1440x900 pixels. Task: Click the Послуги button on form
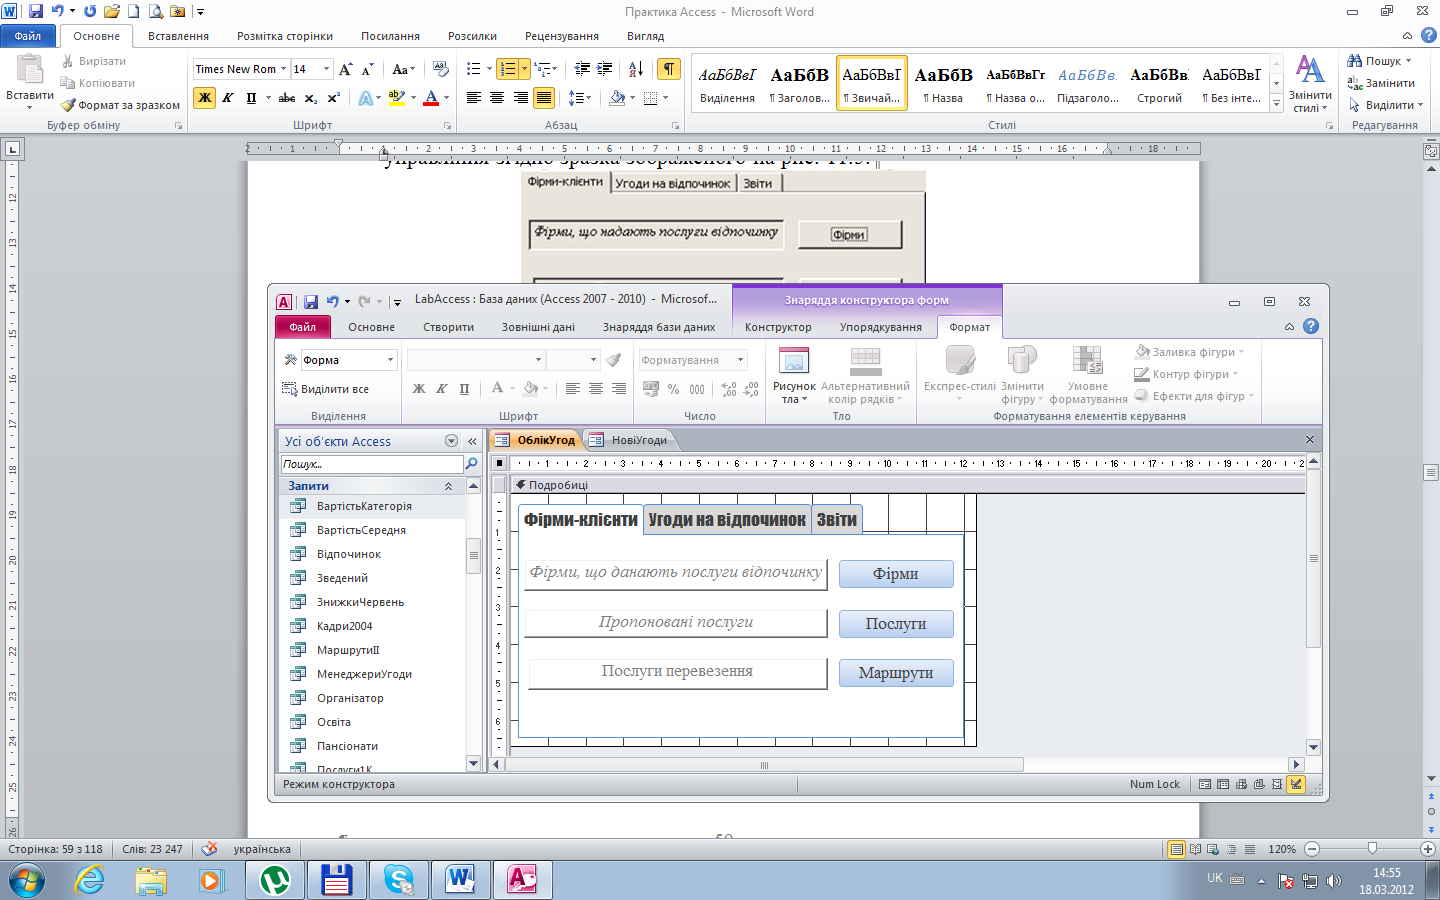click(x=896, y=624)
